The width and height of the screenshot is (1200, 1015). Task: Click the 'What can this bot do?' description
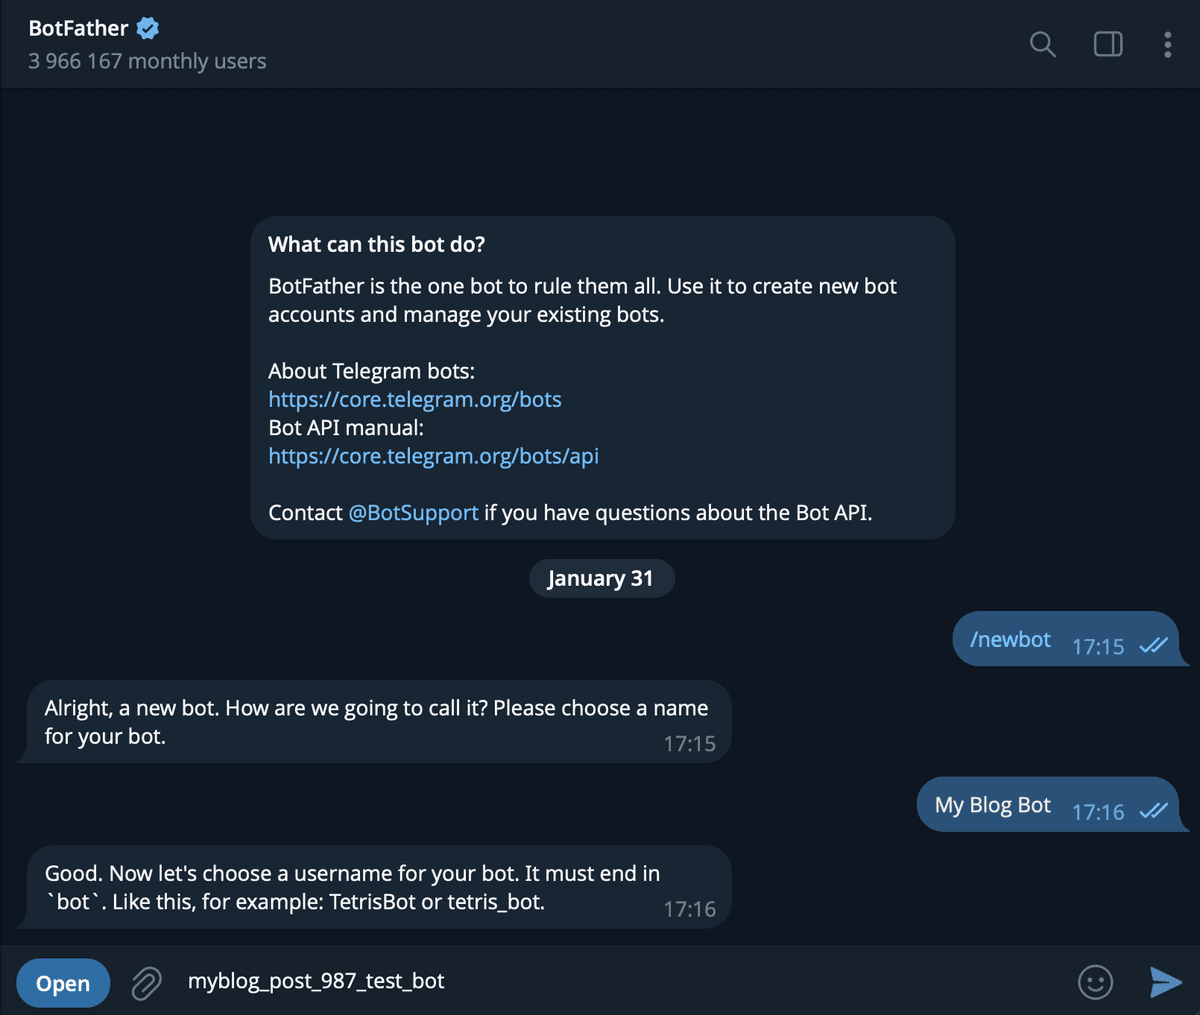coord(377,244)
